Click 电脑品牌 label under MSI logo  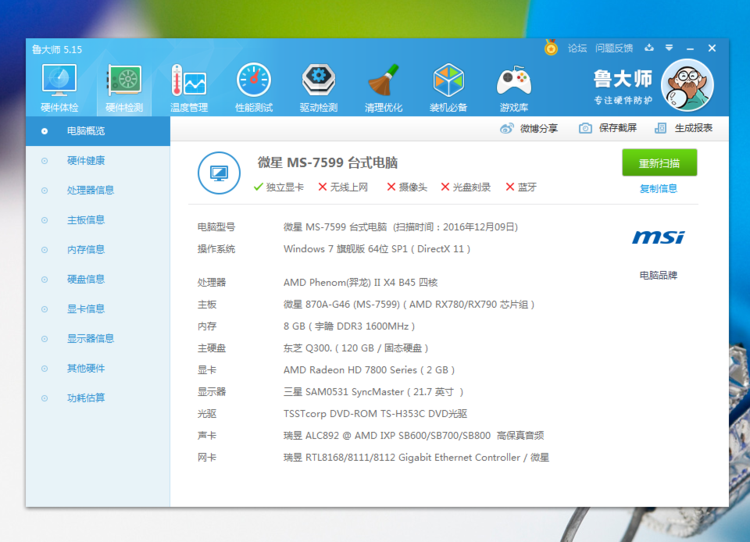click(x=659, y=275)
